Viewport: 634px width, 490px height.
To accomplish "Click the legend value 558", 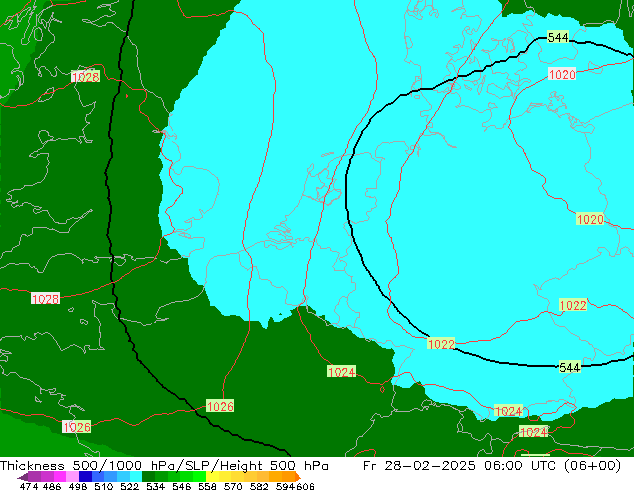I will point(207,486).
